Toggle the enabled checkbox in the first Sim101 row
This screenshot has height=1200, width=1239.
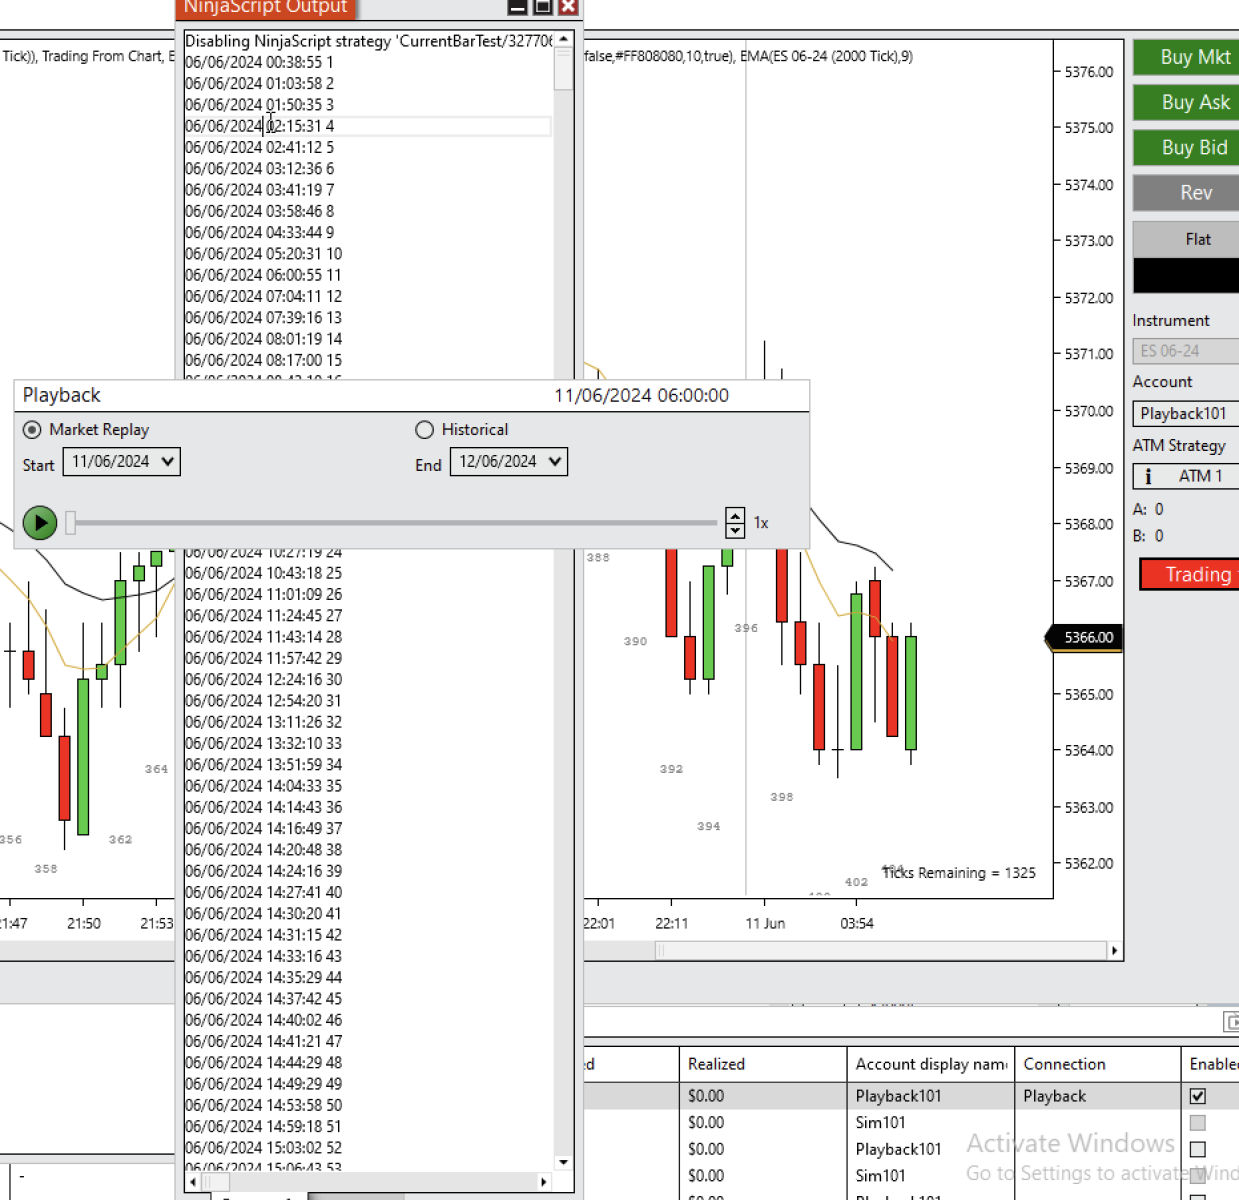[1198, 1123]
